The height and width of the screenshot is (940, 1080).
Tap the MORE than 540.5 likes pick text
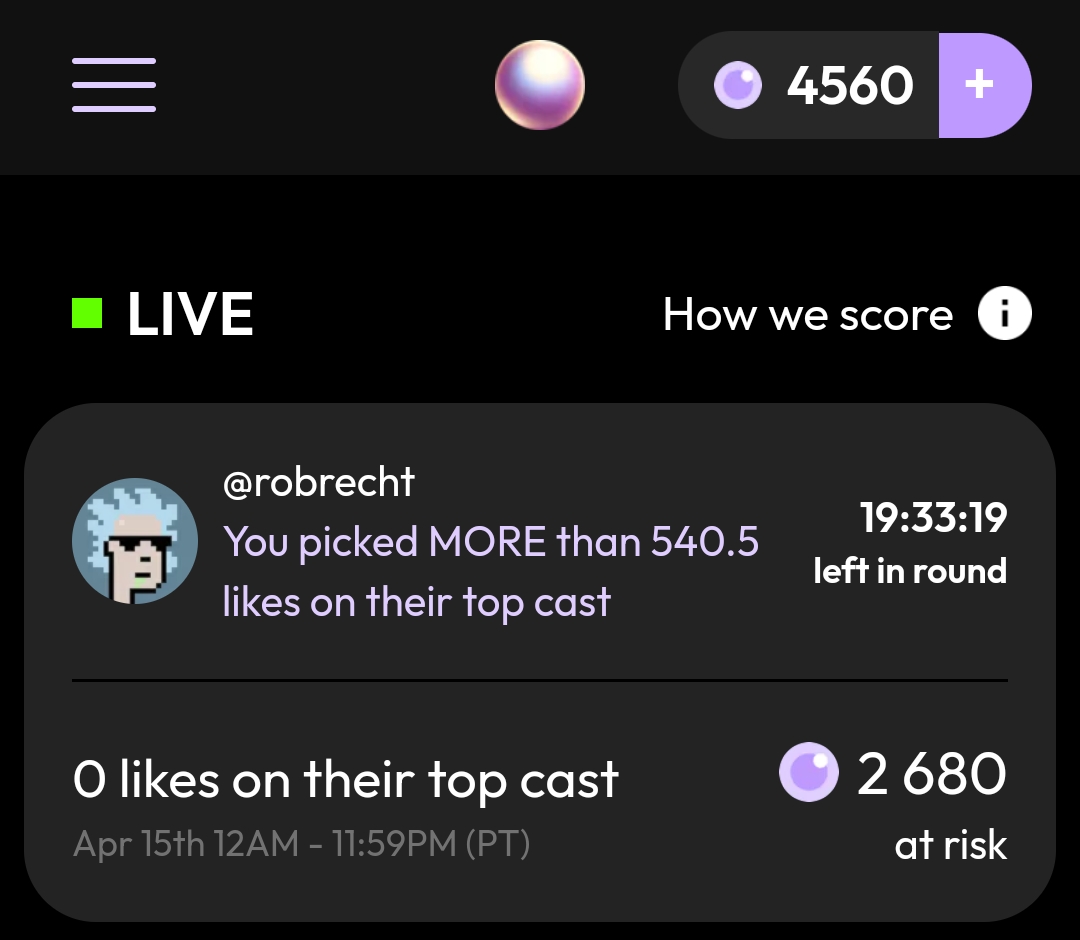(x=490, y=572)
